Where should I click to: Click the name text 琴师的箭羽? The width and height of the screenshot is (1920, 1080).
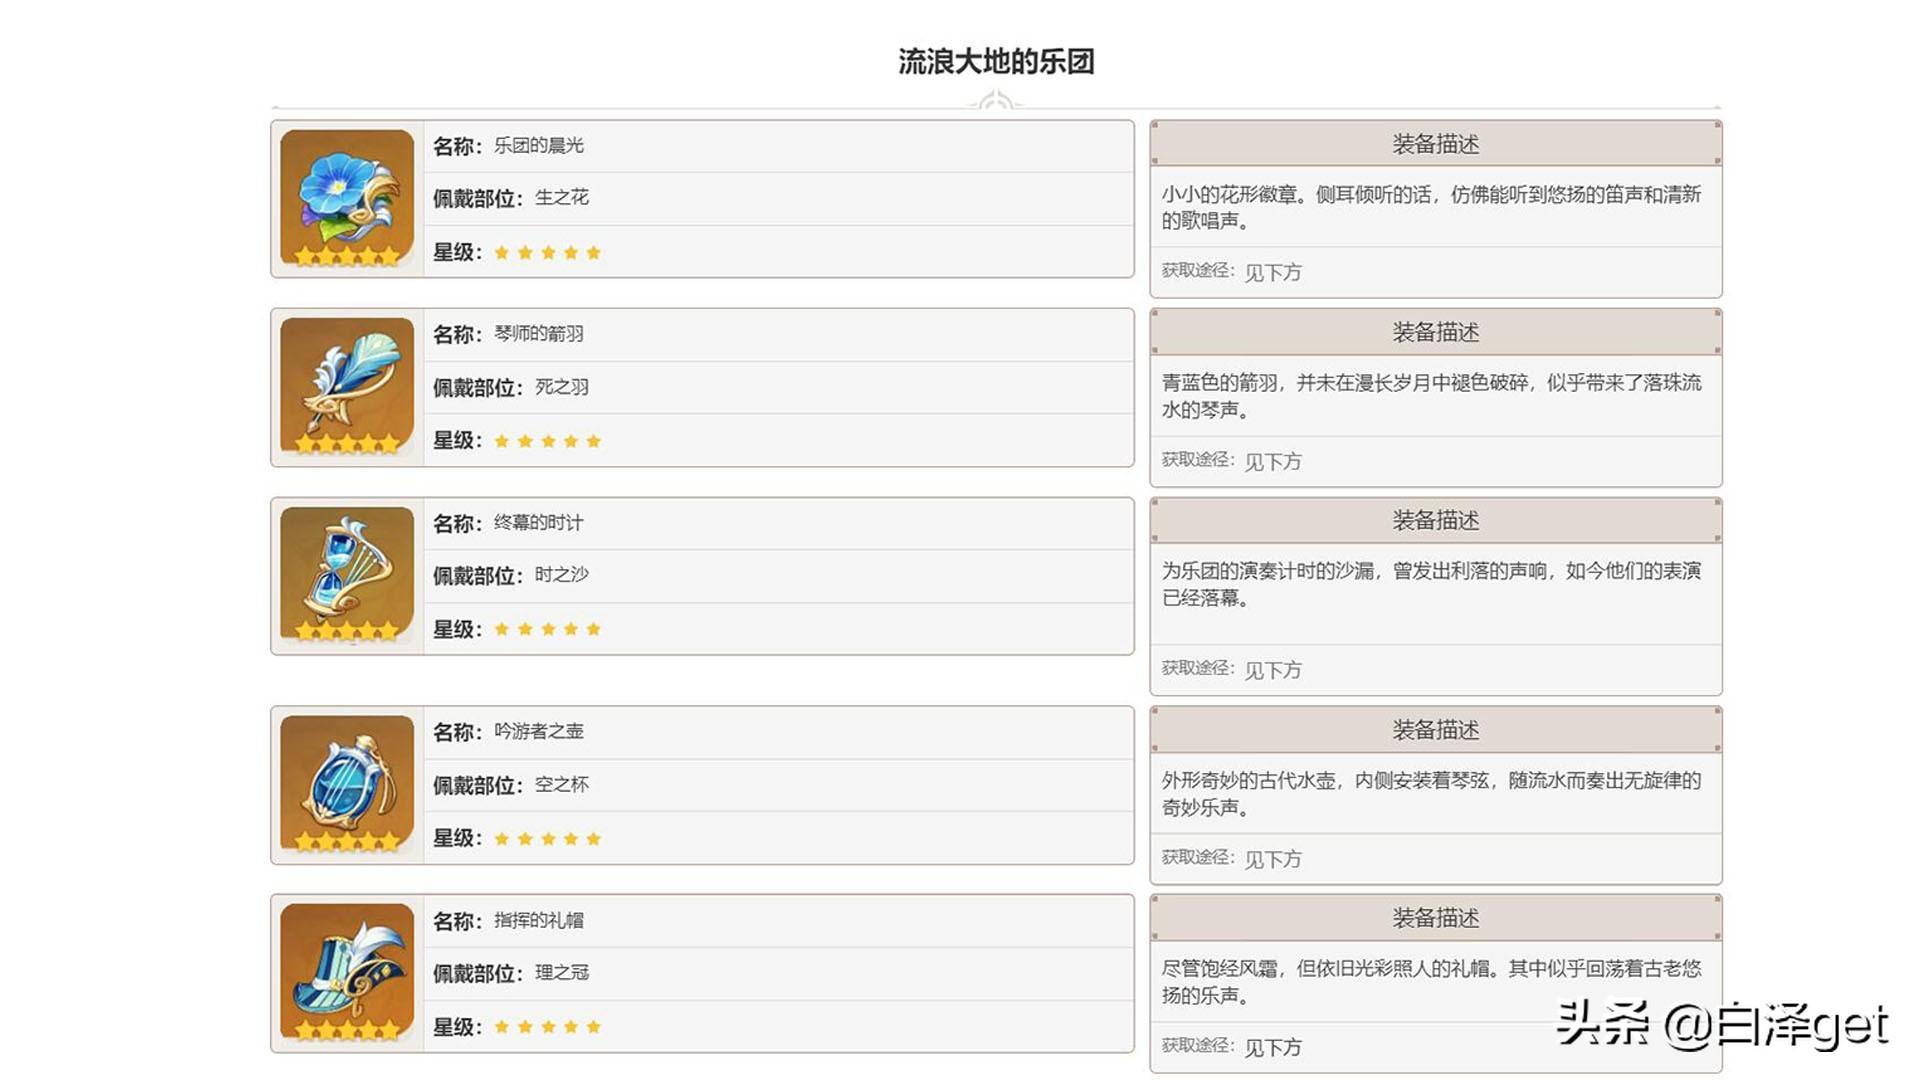[x=539, y=334]
